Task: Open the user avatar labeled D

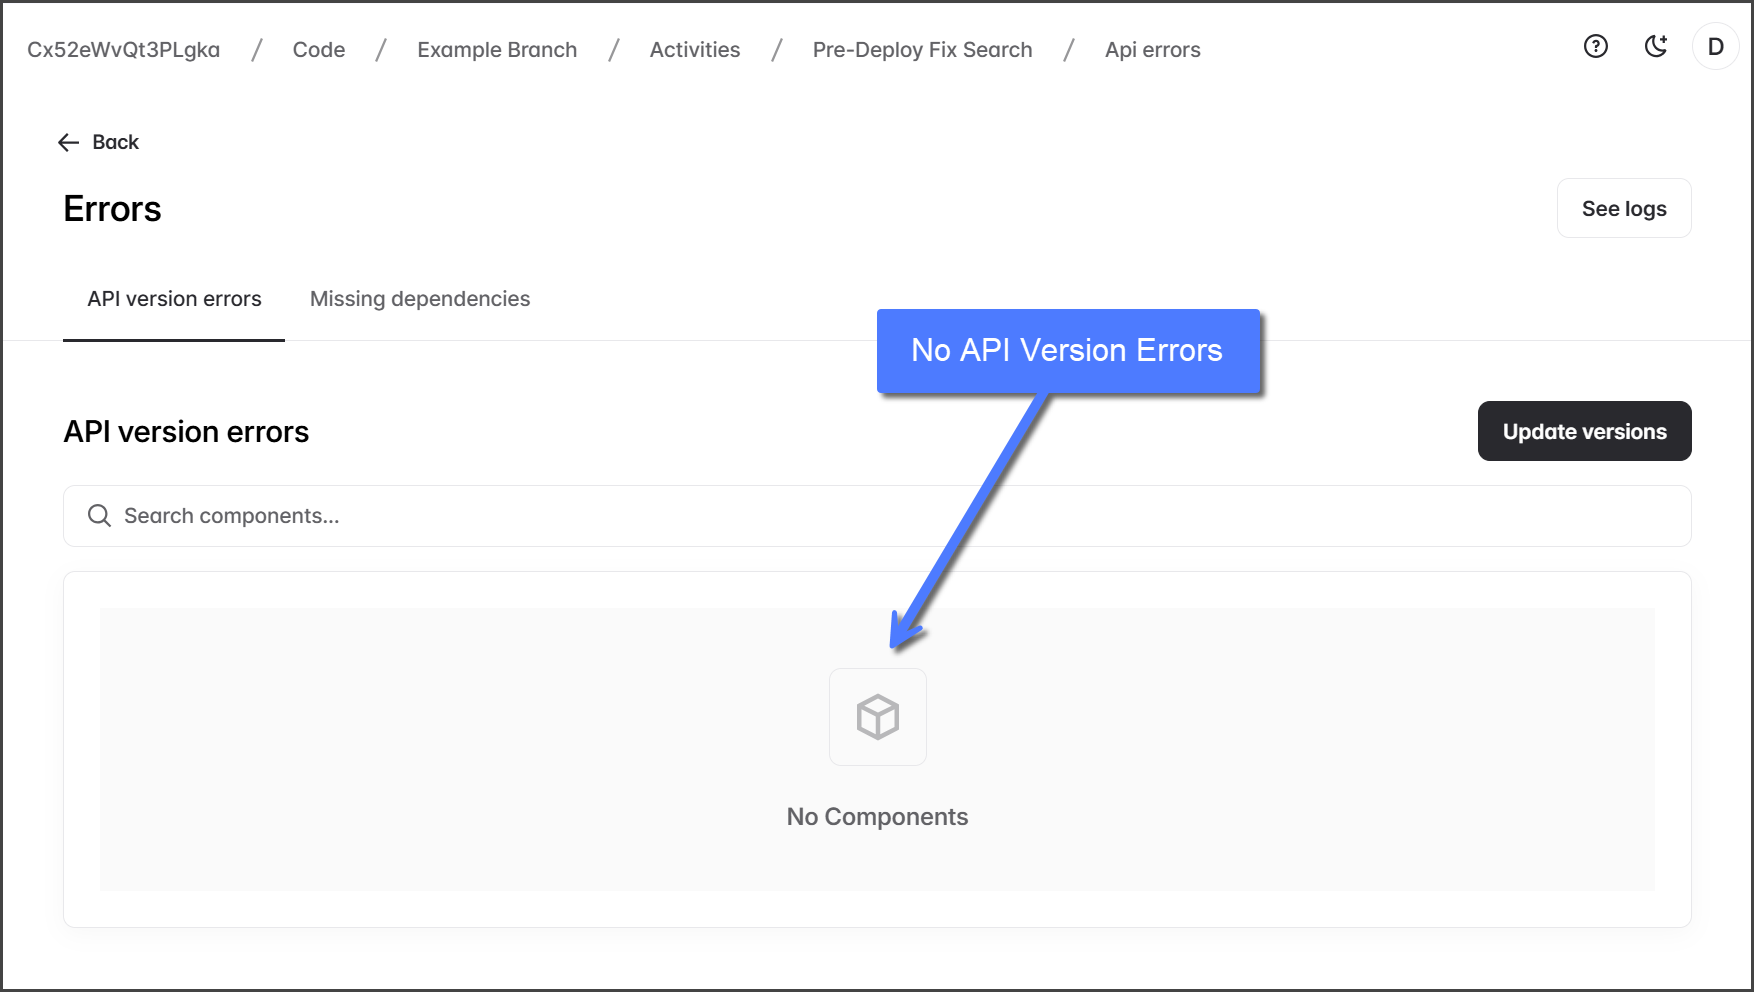Action: [x=1715, y=47]
